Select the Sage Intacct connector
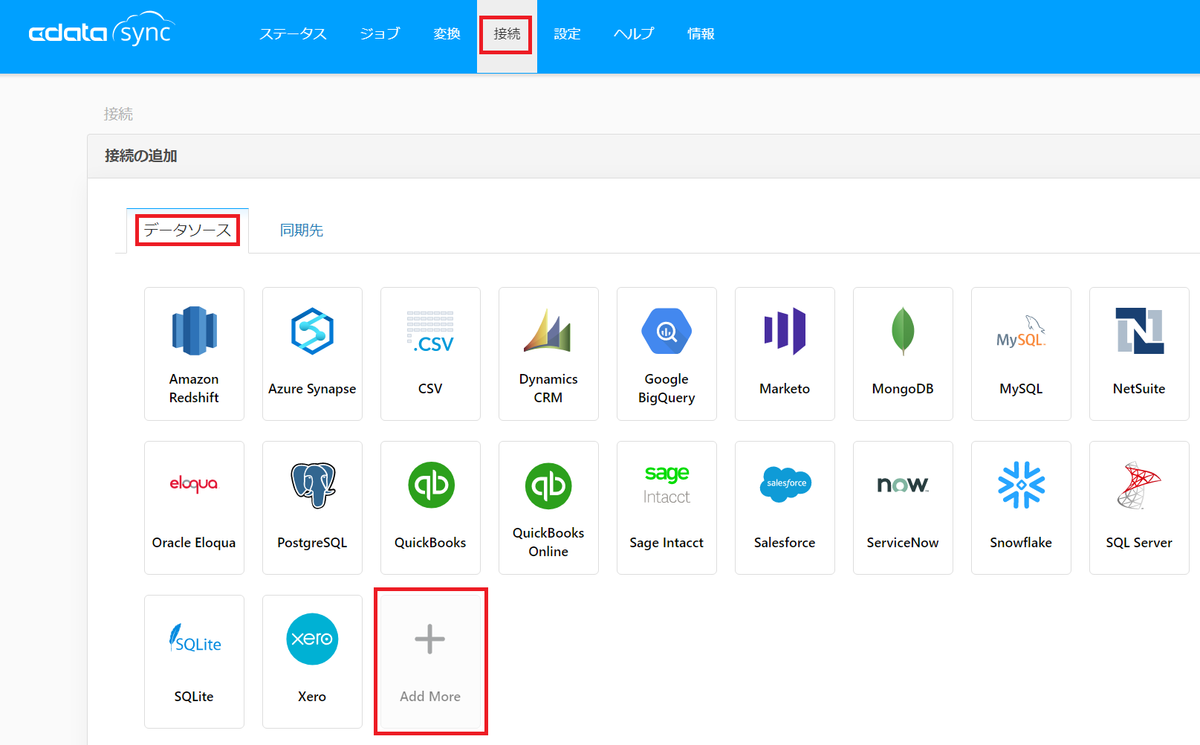Viewport: 1200px width, 745px height. [666, 508]
